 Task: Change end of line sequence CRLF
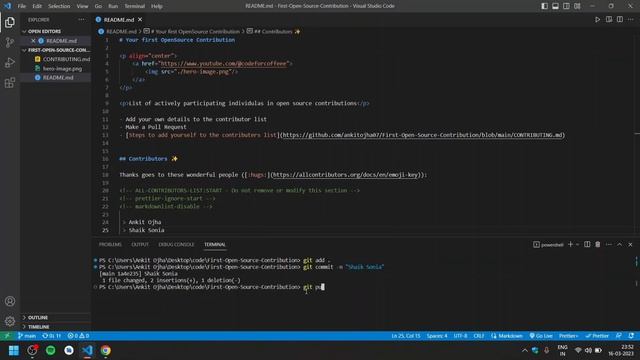[x=479, y=336]
